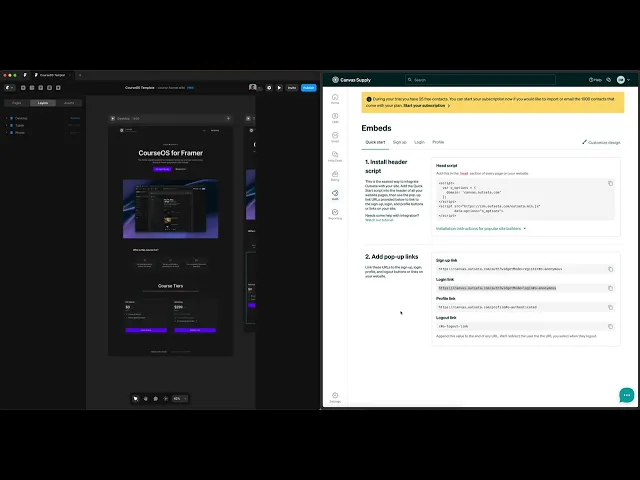Toggle dark mode icon in Framer bottom toolbar

tap(165, 398)
